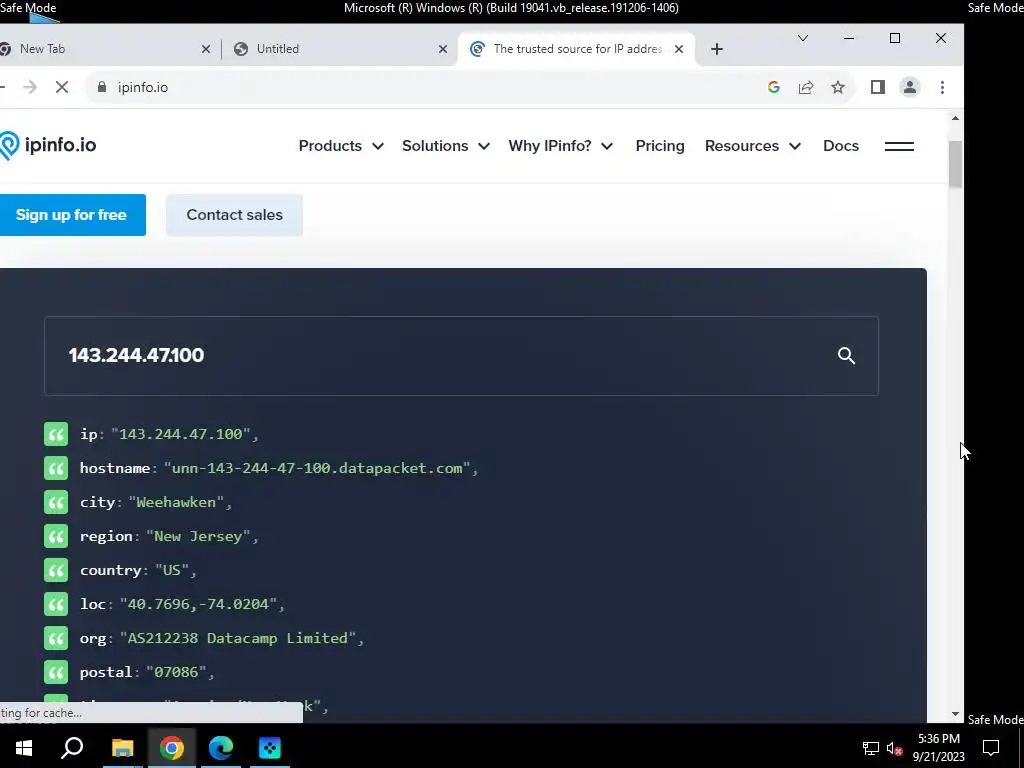The image size is (1024, 768).
Task: Select the trusted source for IP tab
Action: click(x=577, y=49)
